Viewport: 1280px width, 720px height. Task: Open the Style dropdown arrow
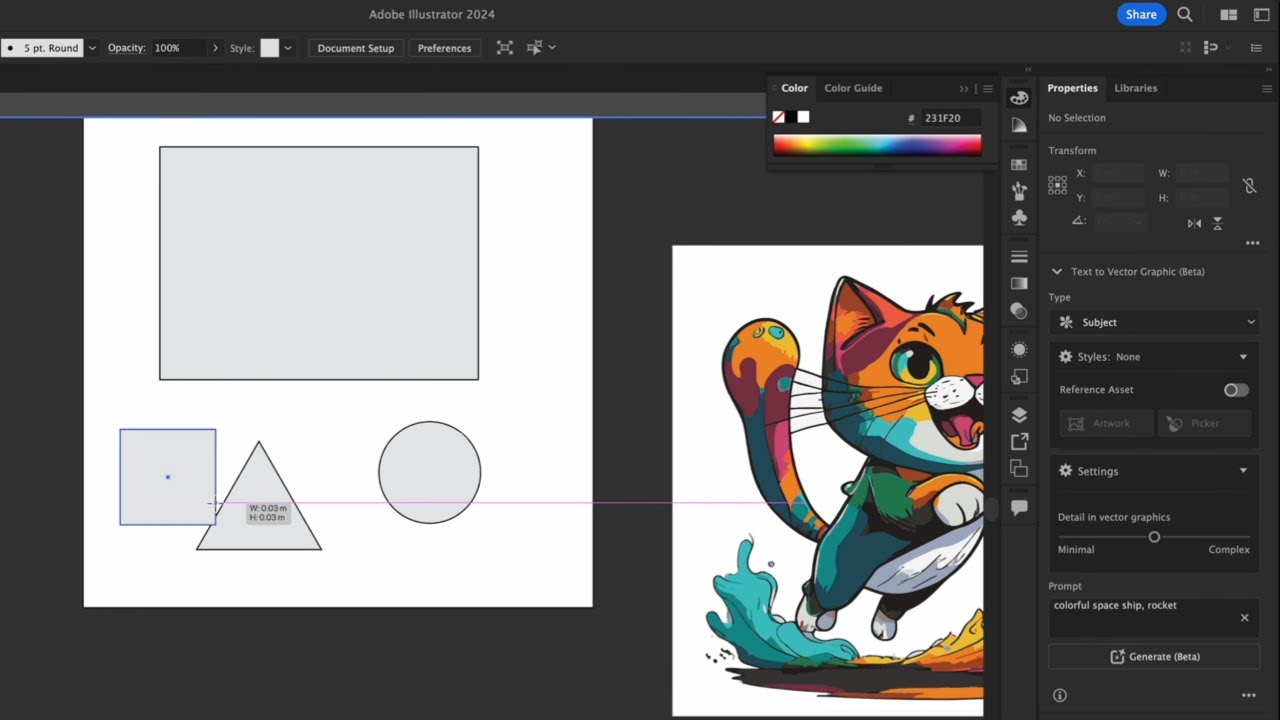click(288, 48)
